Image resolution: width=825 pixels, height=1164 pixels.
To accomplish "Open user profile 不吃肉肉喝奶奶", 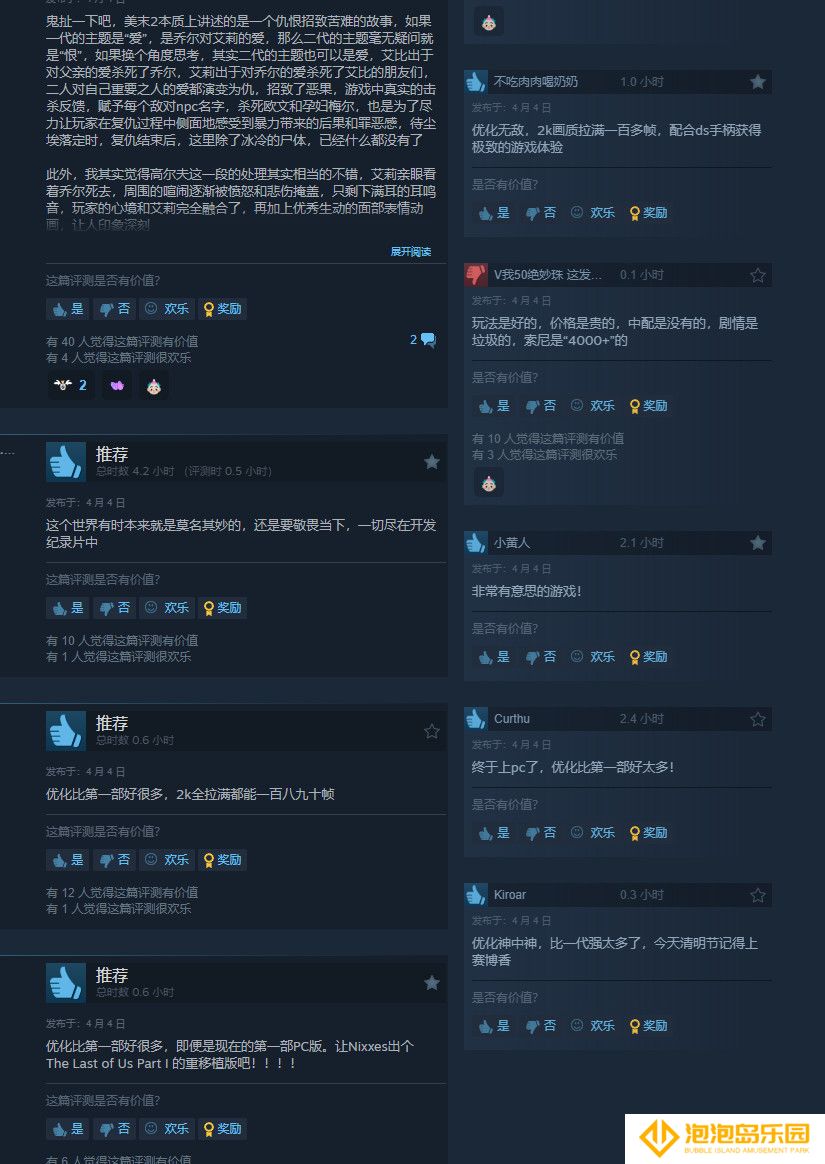I will [535, 82].
